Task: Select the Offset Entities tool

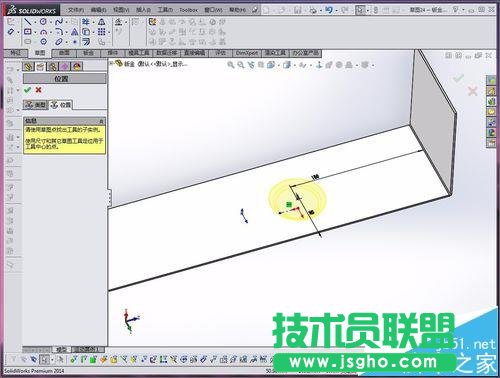Action: [x=86, y=42]
